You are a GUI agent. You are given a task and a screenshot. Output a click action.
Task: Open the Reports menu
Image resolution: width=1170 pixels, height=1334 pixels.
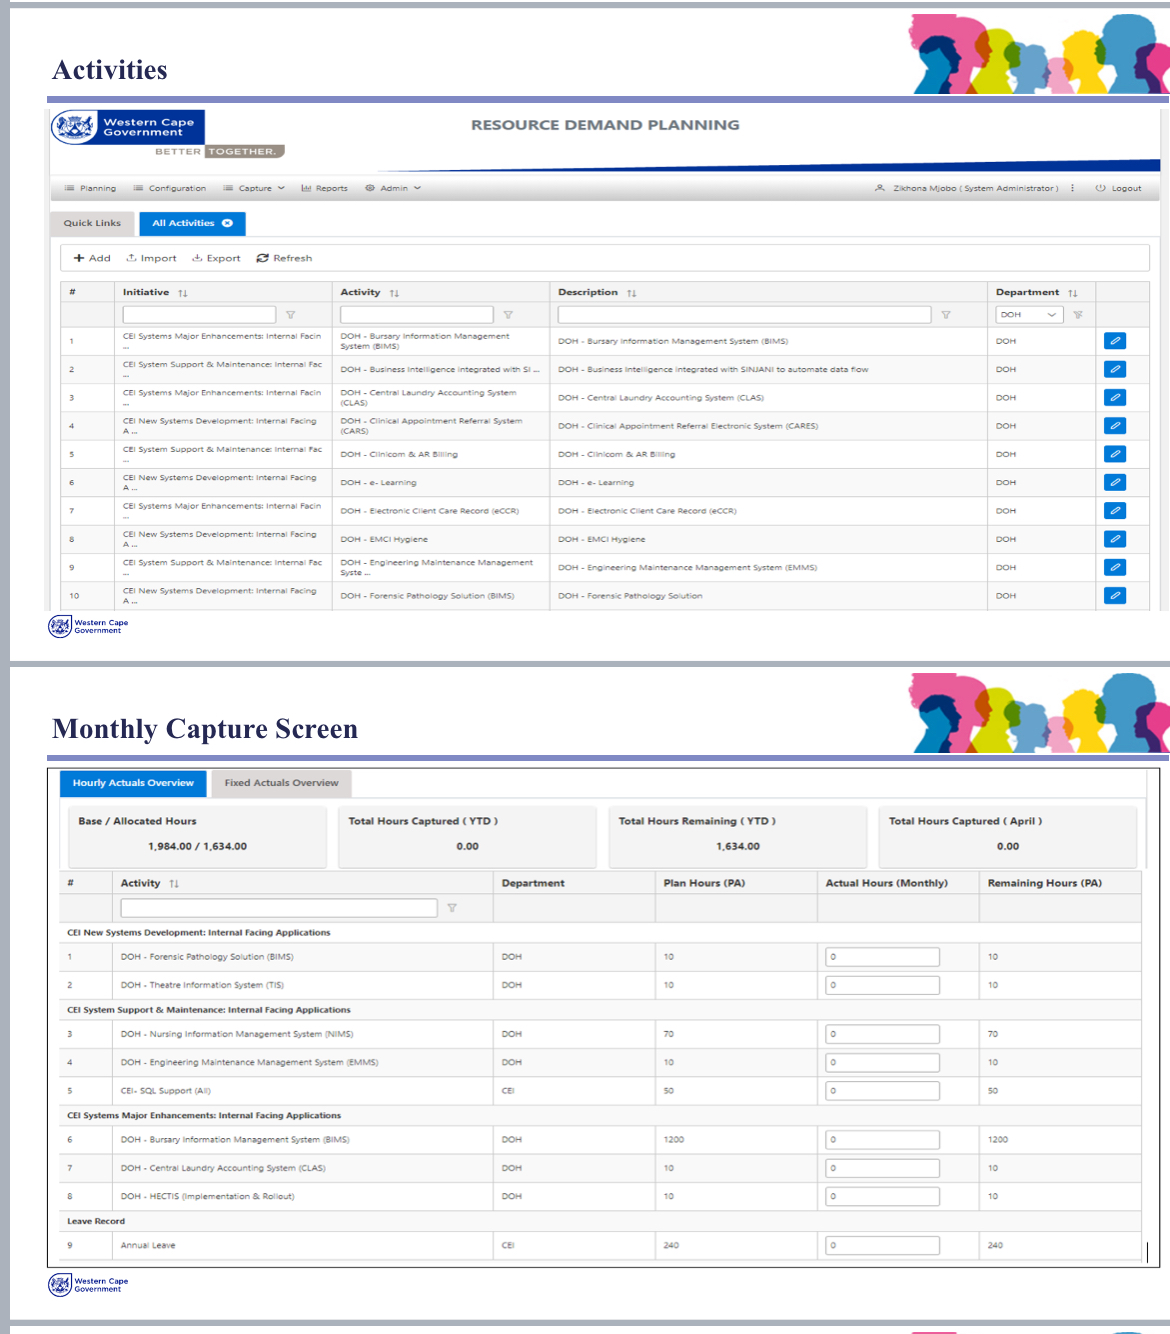coord(325,188)
